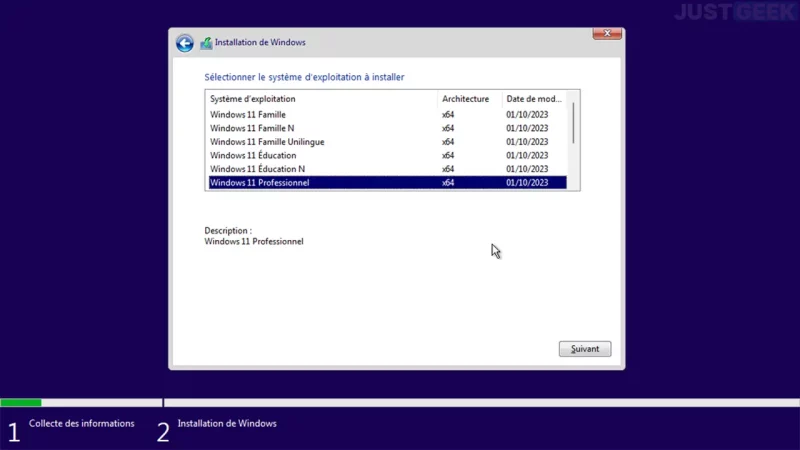This screenshot has height=450, width=800.
Task: Click the heading Sélectionner le système d'exploitation
Action: (304, 77)
